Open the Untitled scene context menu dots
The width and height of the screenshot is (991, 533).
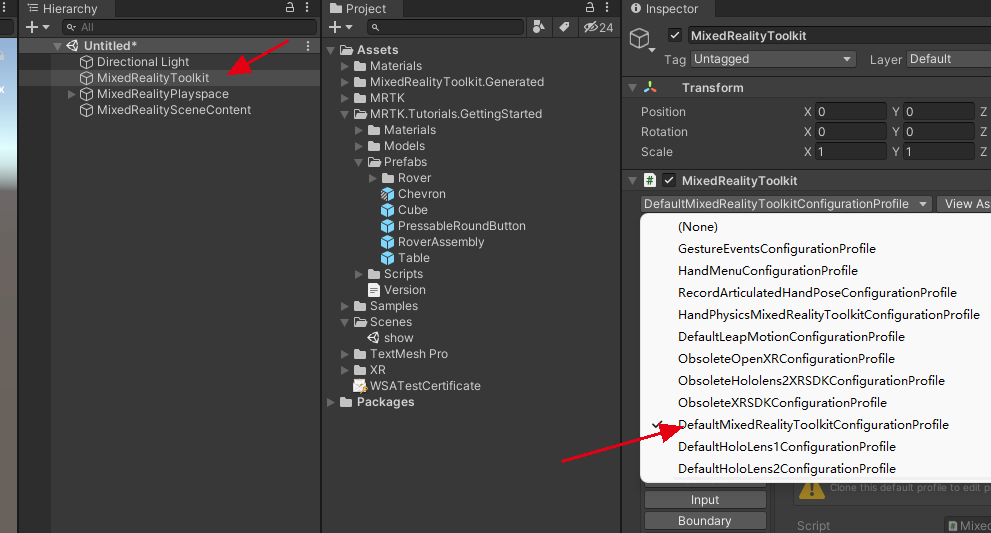pyautogui.click(x=308, y=46)
